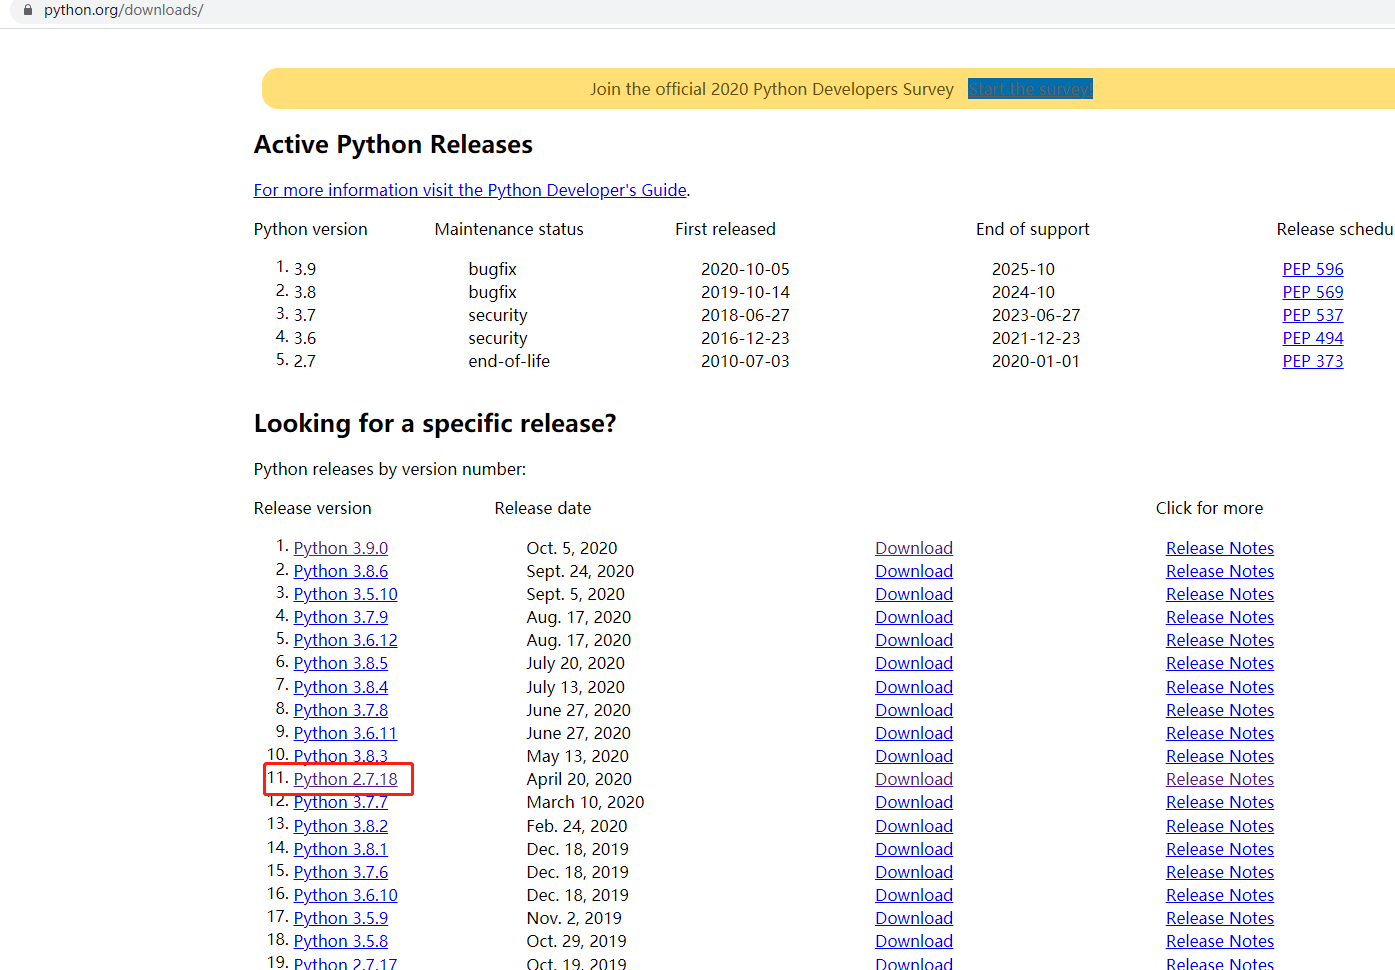This screenshot has height=970, width=1395.
Task: Open Release Notes for Python 3.8.6
Action: [1220, 571]
